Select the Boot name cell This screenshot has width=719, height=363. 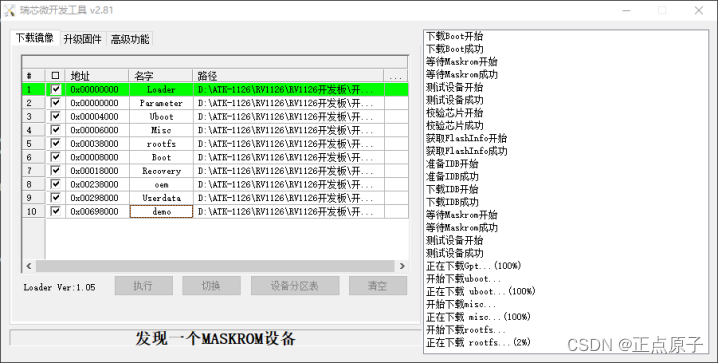pos(161,157)
